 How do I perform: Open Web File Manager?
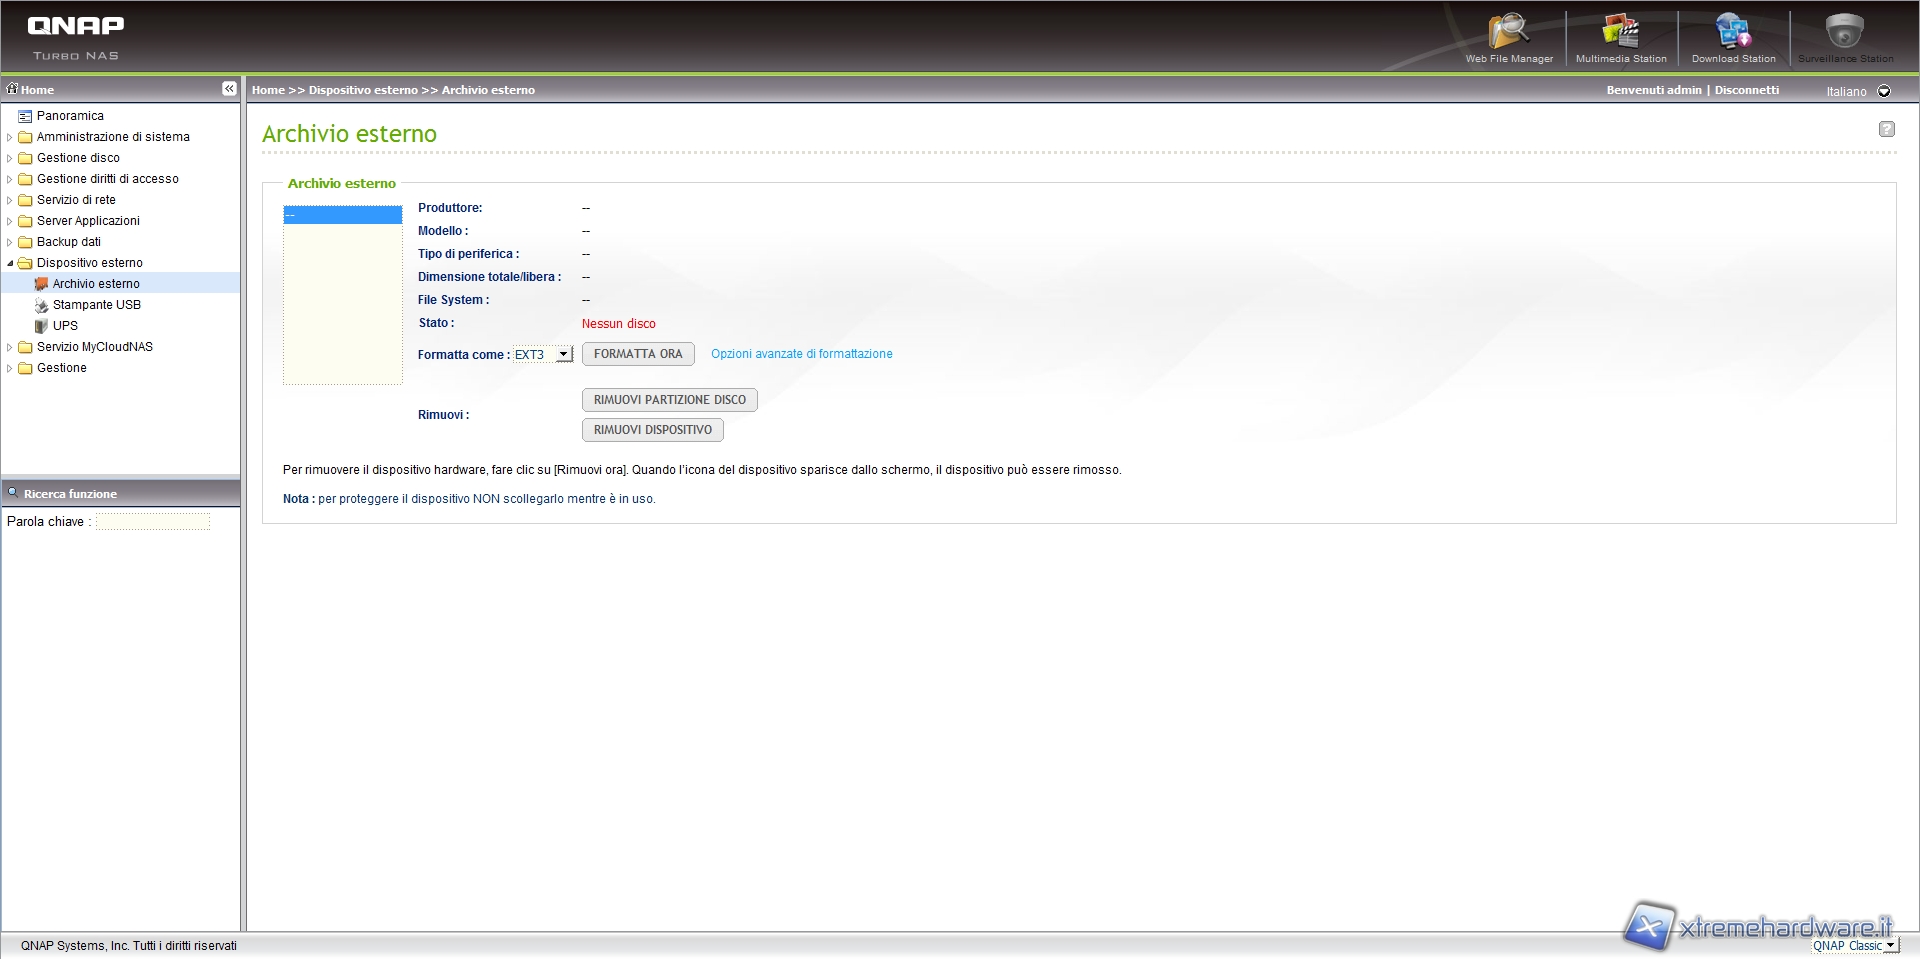point(1508,38)
